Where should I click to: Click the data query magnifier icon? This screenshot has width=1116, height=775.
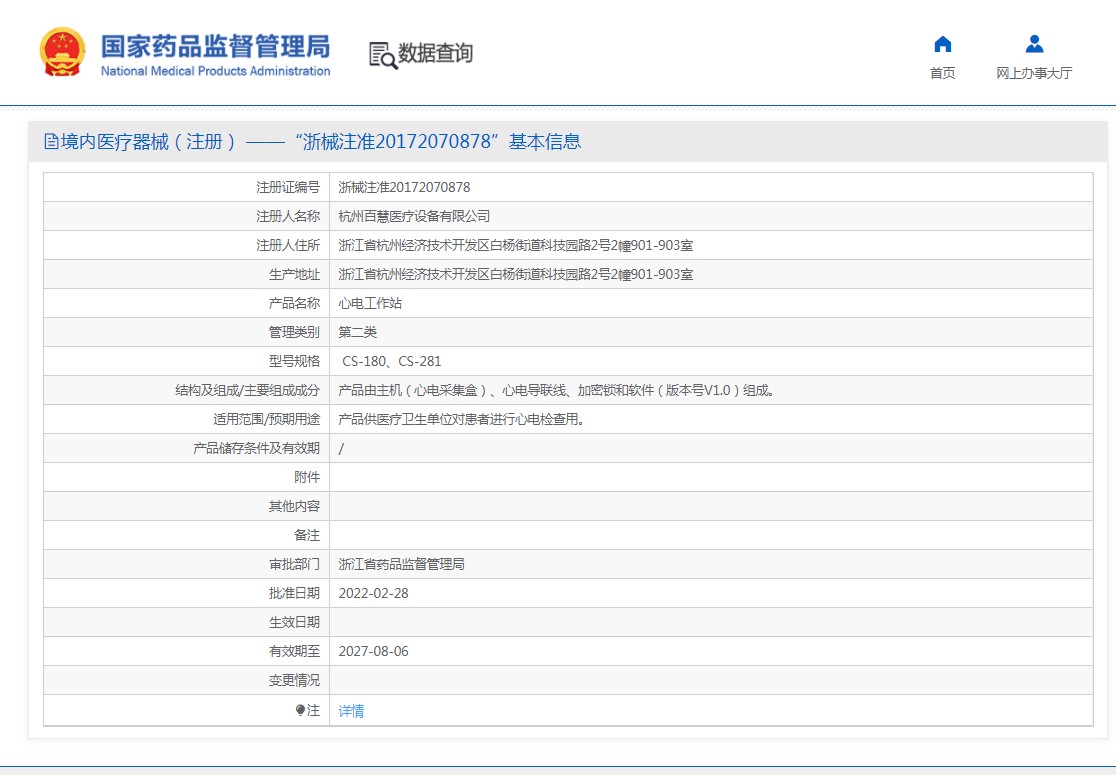coord(383,56)
